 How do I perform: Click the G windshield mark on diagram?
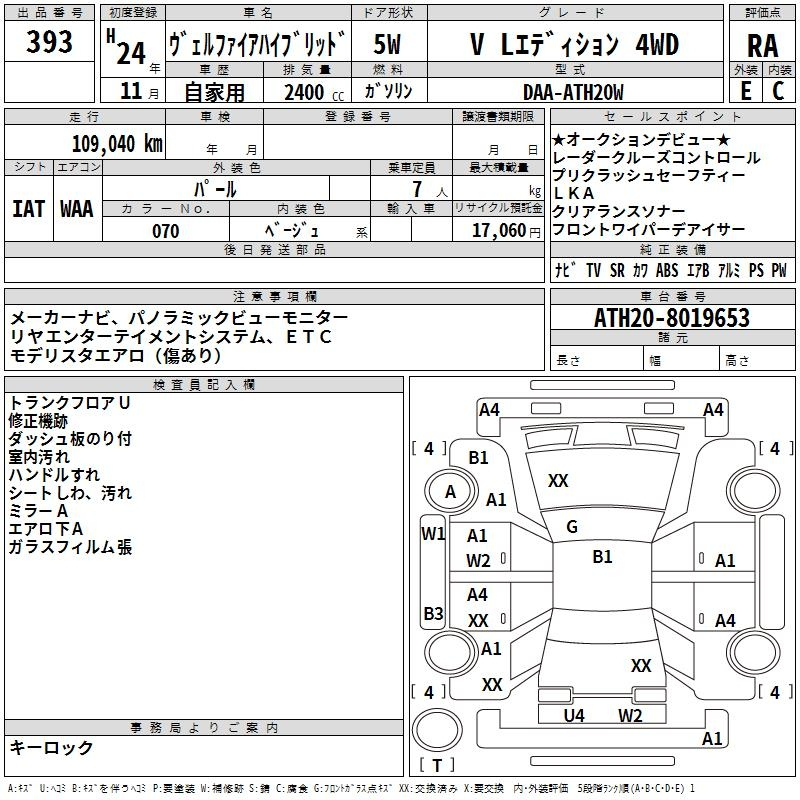[572, 527]
